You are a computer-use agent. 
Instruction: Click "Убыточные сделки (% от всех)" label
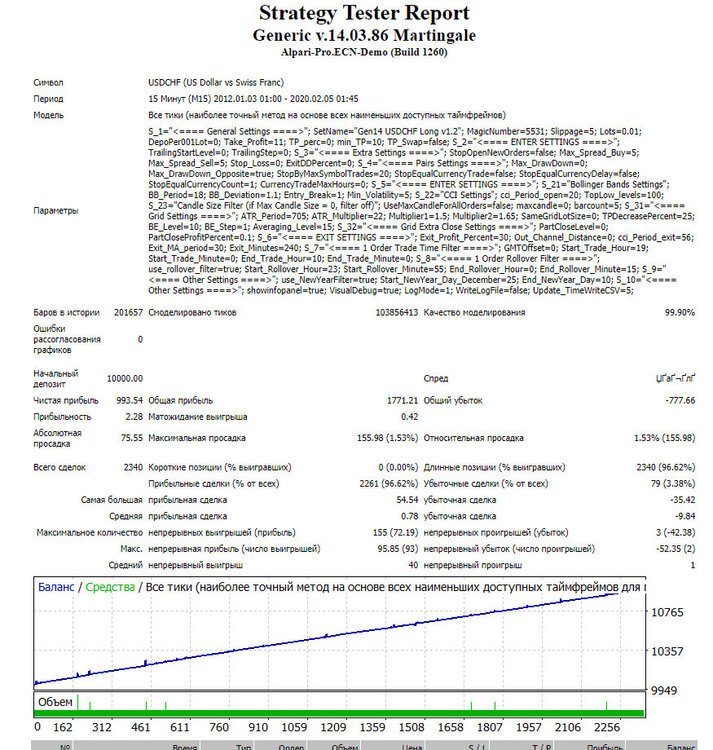[486, 484]
